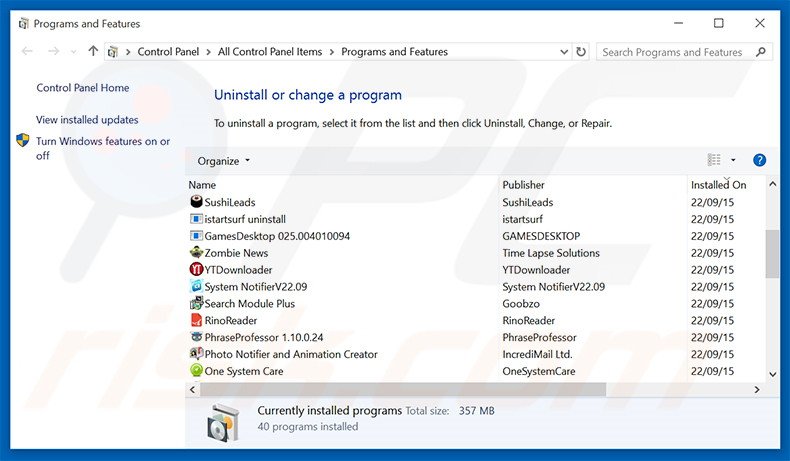The image size is (790, 461).
Task: Click the vertical scrollbar up arrow
Action: [772, 184]
